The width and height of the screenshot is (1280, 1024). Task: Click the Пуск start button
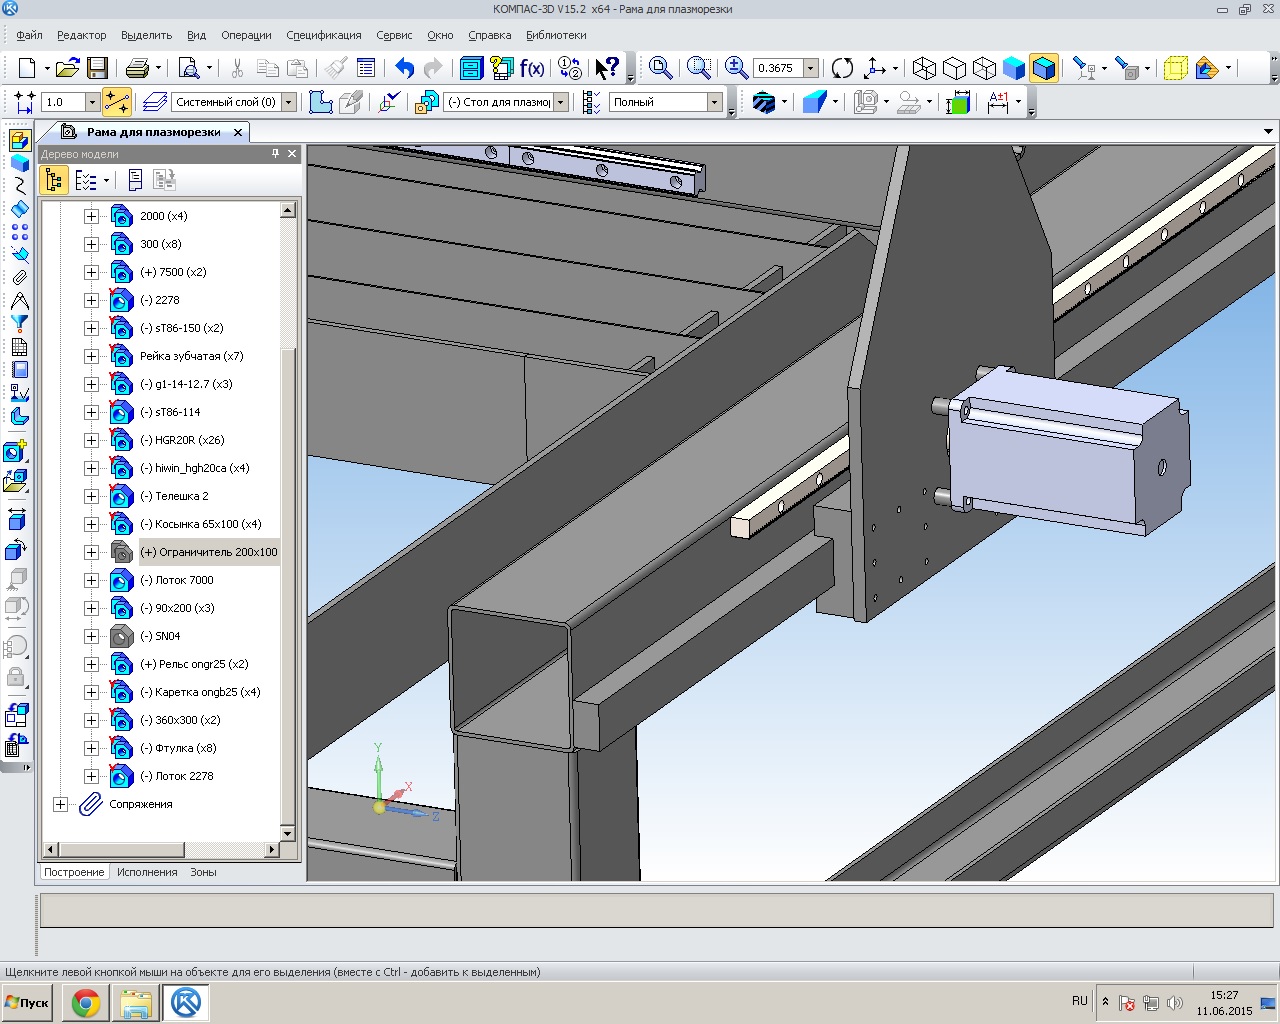[27, 1002]
